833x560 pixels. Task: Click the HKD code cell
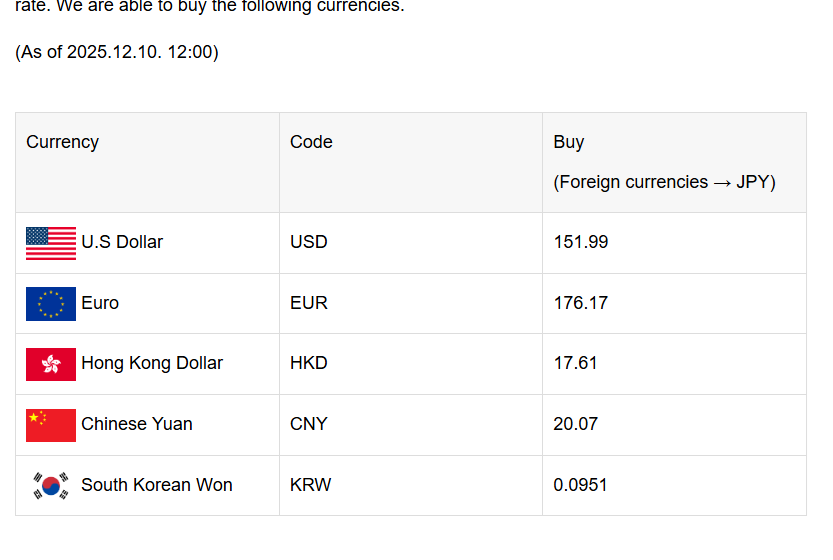coord(309,363)
